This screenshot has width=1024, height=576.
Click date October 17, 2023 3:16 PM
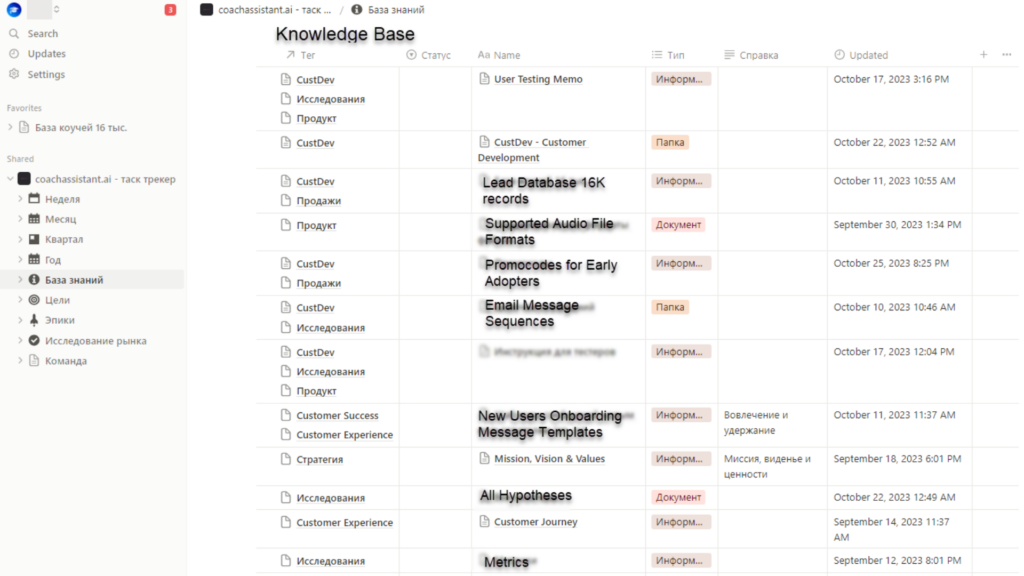(x=891, y=79)
